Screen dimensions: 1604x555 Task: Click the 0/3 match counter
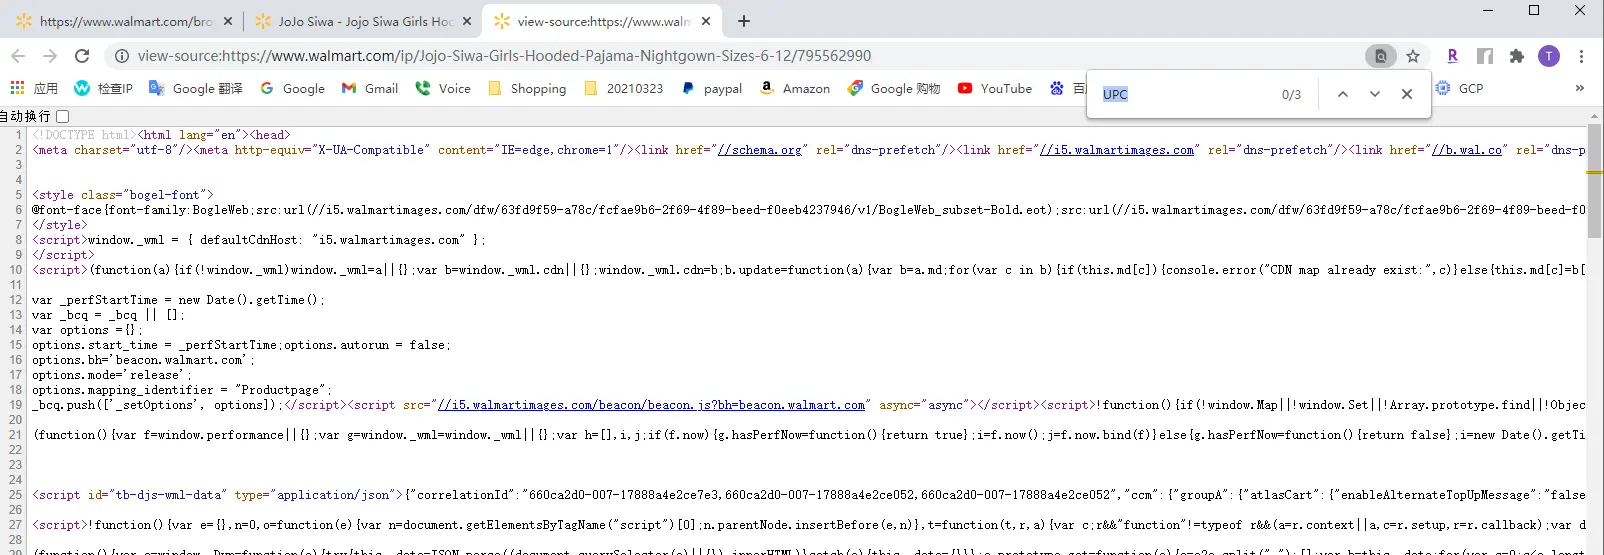tap(1291, 94)
